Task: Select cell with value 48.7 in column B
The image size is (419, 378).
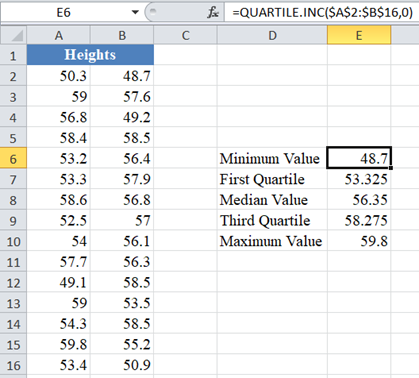Action: tap(122, 76)
